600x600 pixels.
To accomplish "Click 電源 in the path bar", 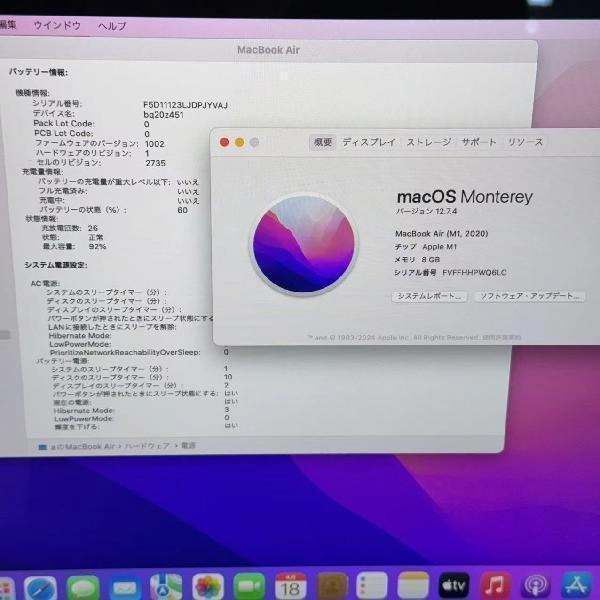I will [x=188, y=445].
